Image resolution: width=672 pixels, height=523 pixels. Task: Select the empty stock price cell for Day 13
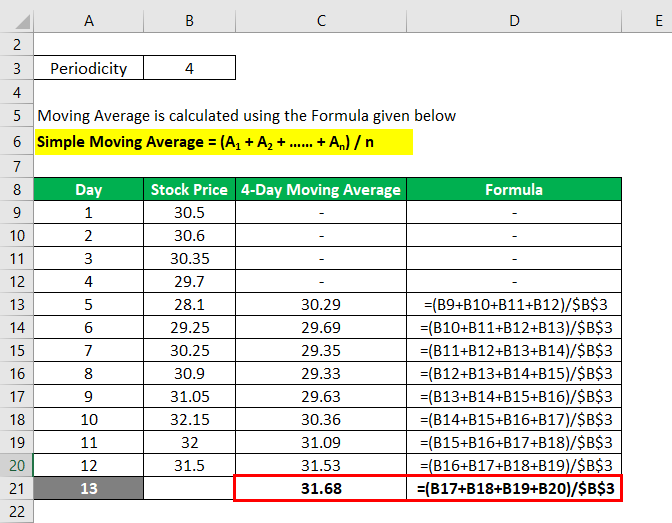point(189,488)
